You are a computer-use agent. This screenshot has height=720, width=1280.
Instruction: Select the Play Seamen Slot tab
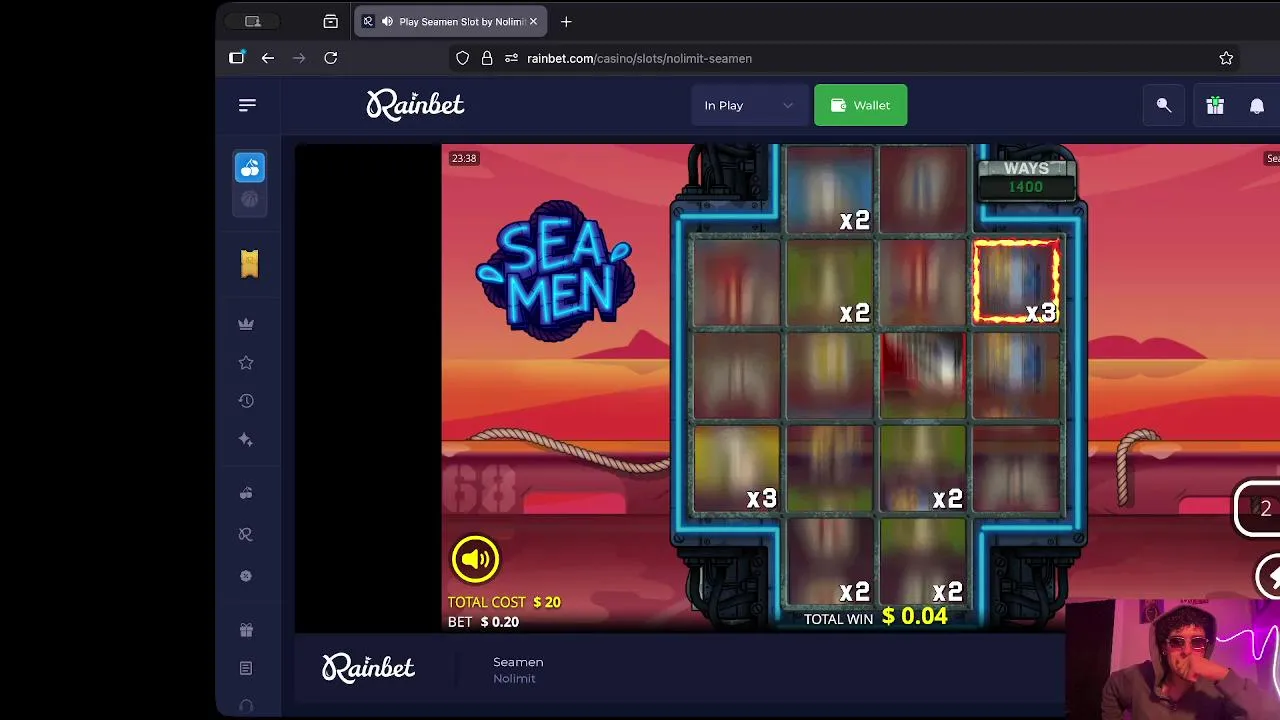(x=450, y=21)
